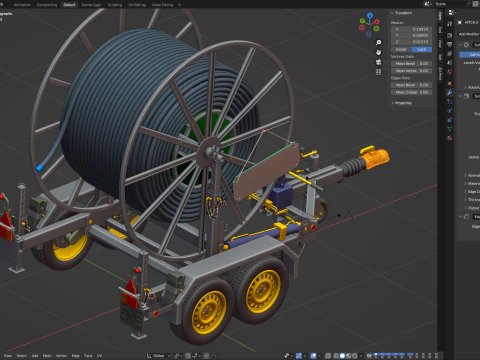This screenshot has width=480, height=360.
Task: Collapse the Transform panel
Action: tap(392, 13)
